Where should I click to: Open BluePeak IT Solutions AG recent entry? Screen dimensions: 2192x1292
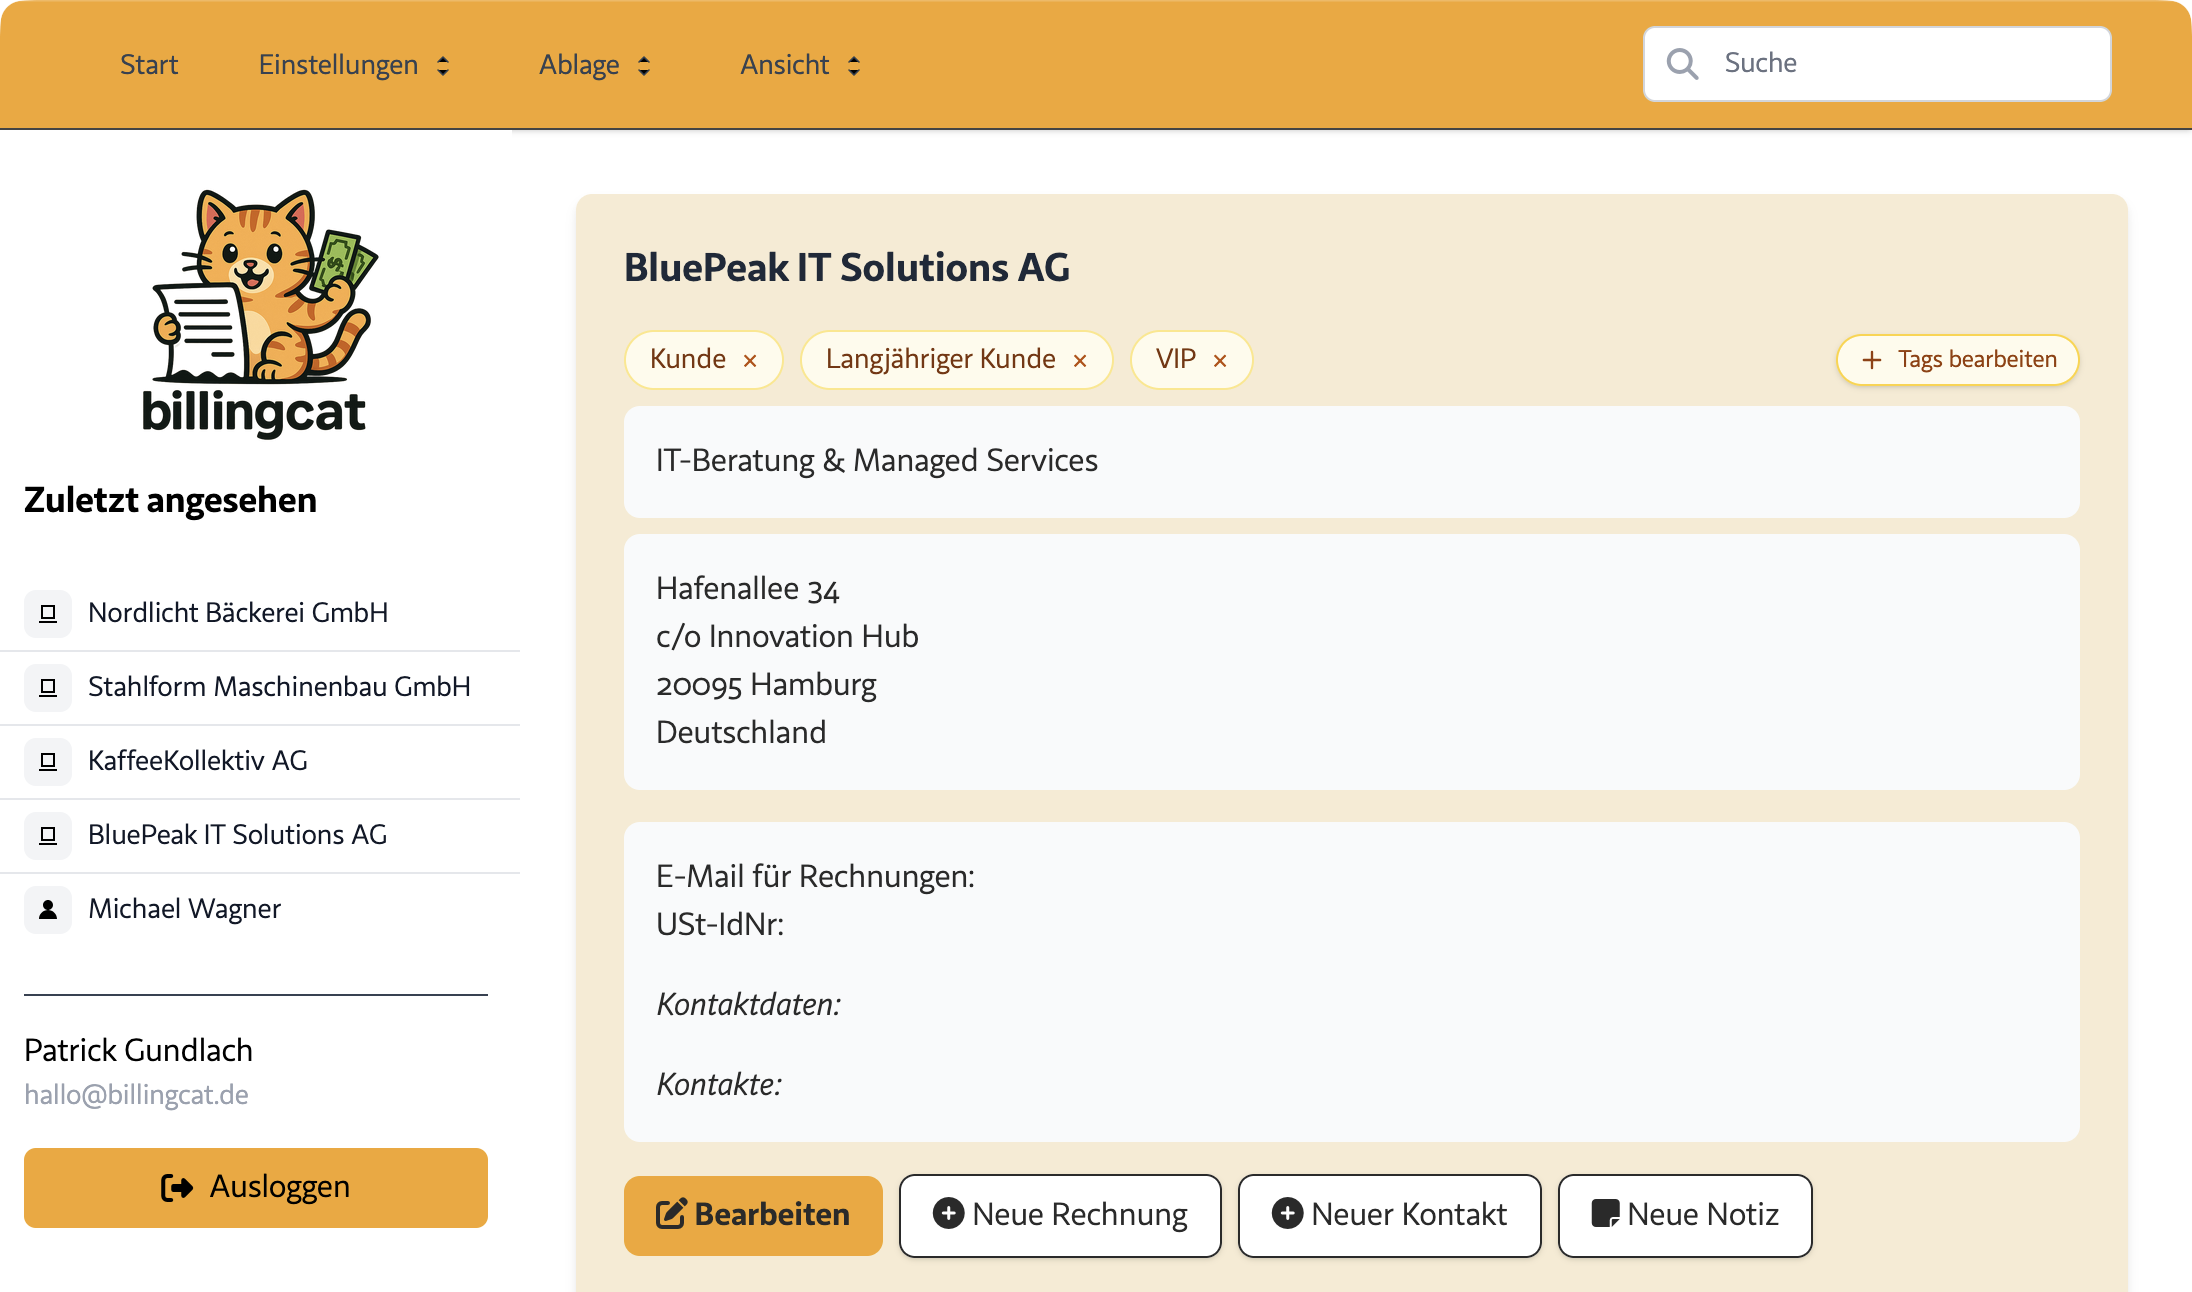[x=237, y=835]
